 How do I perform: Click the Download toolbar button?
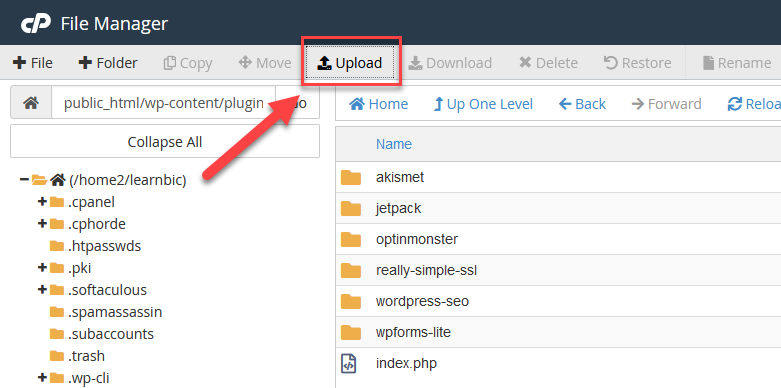coord(451,63)
